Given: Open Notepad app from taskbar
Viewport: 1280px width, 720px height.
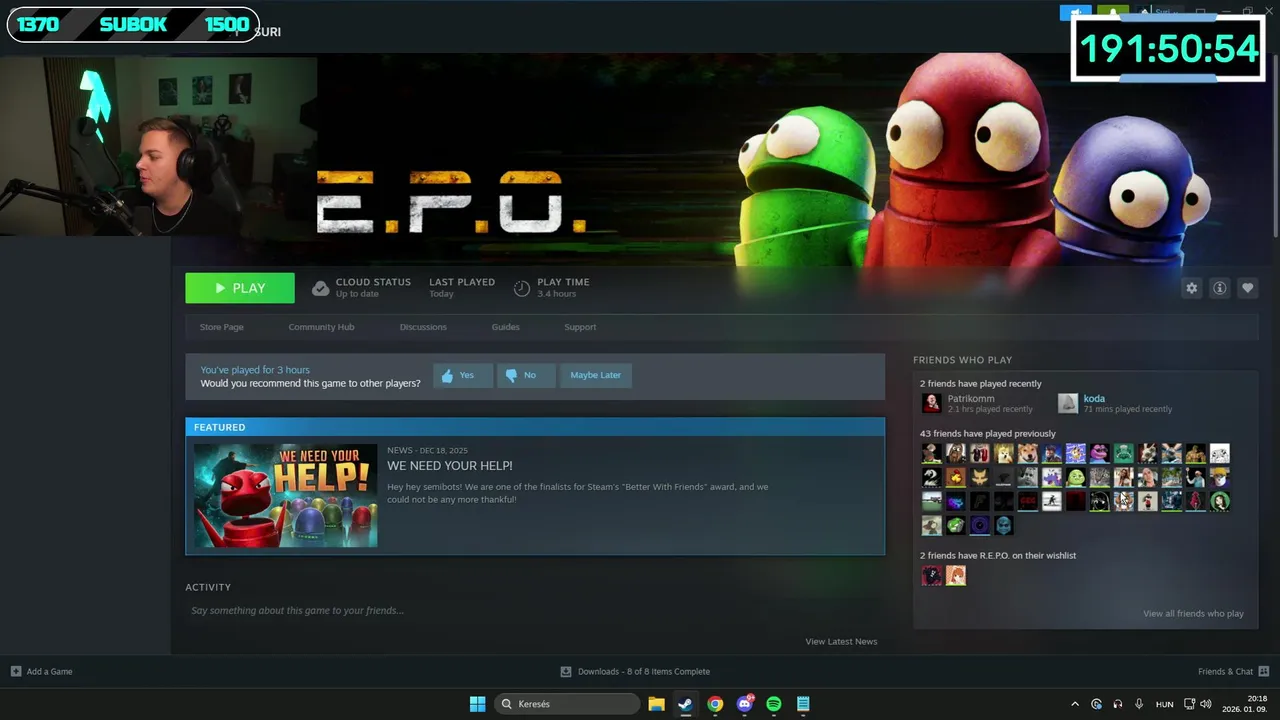Looking at the screenshot, I should pos(803,704).
